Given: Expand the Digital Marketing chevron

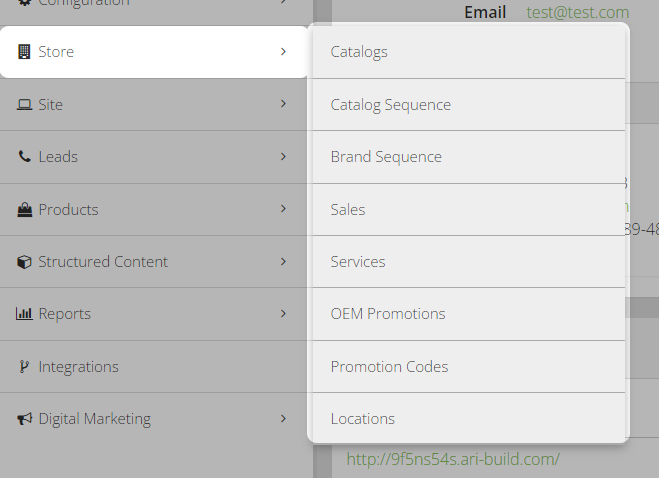Looking at the screenshot, I should coord(283,419).
